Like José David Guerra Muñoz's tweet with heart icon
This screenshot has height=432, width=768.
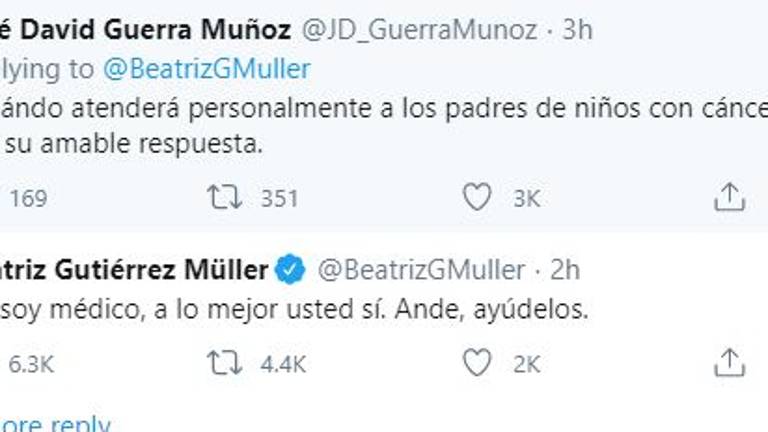(x=478, y=198)
